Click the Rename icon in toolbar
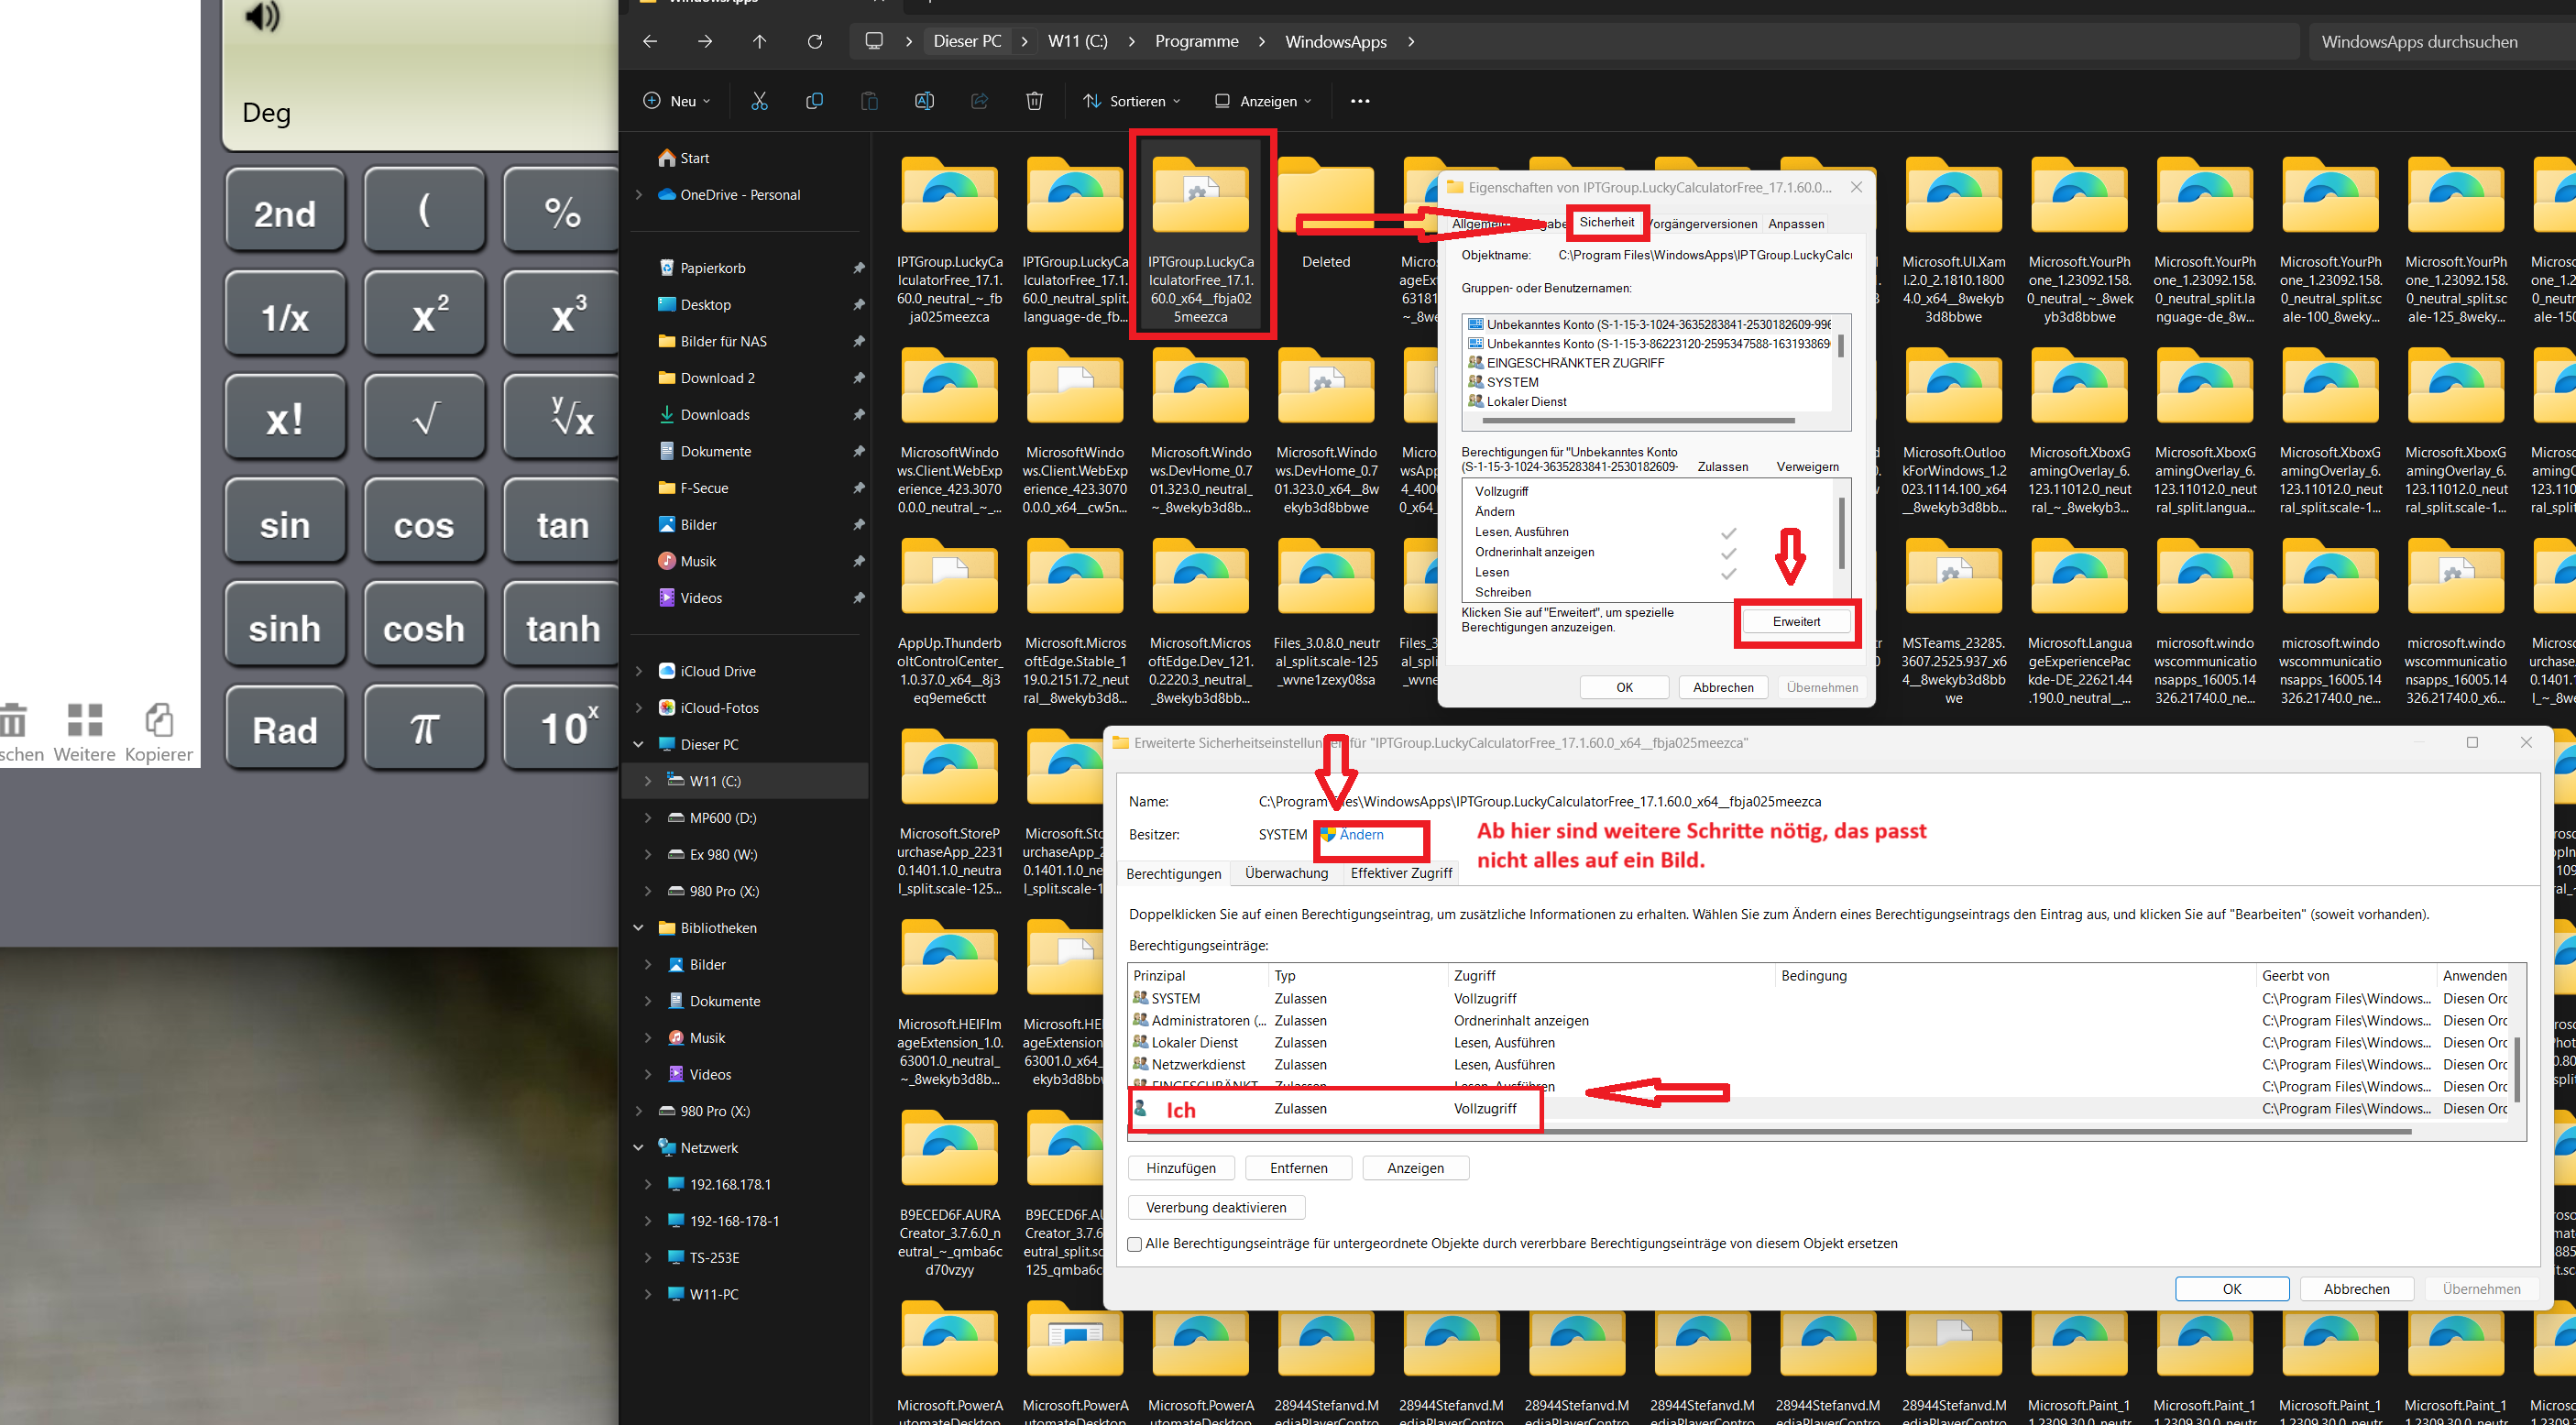The image size is (2576, 1425). 924,101
